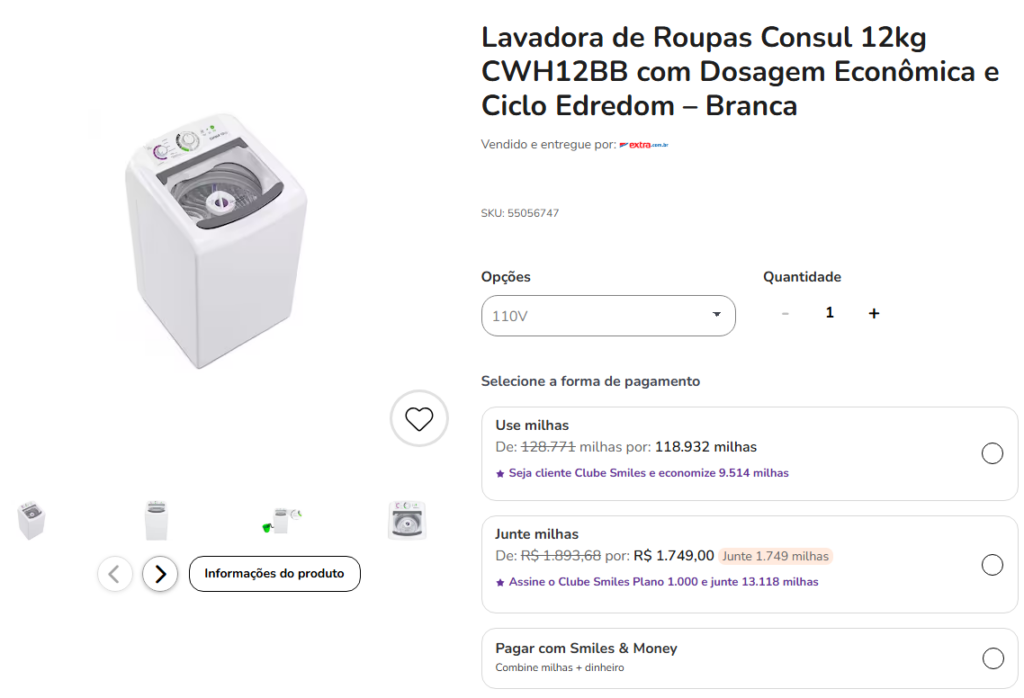Click the quantity value field
This screenshot has height=698, width=1024.
pyautogui.click(x=829, y=313)
